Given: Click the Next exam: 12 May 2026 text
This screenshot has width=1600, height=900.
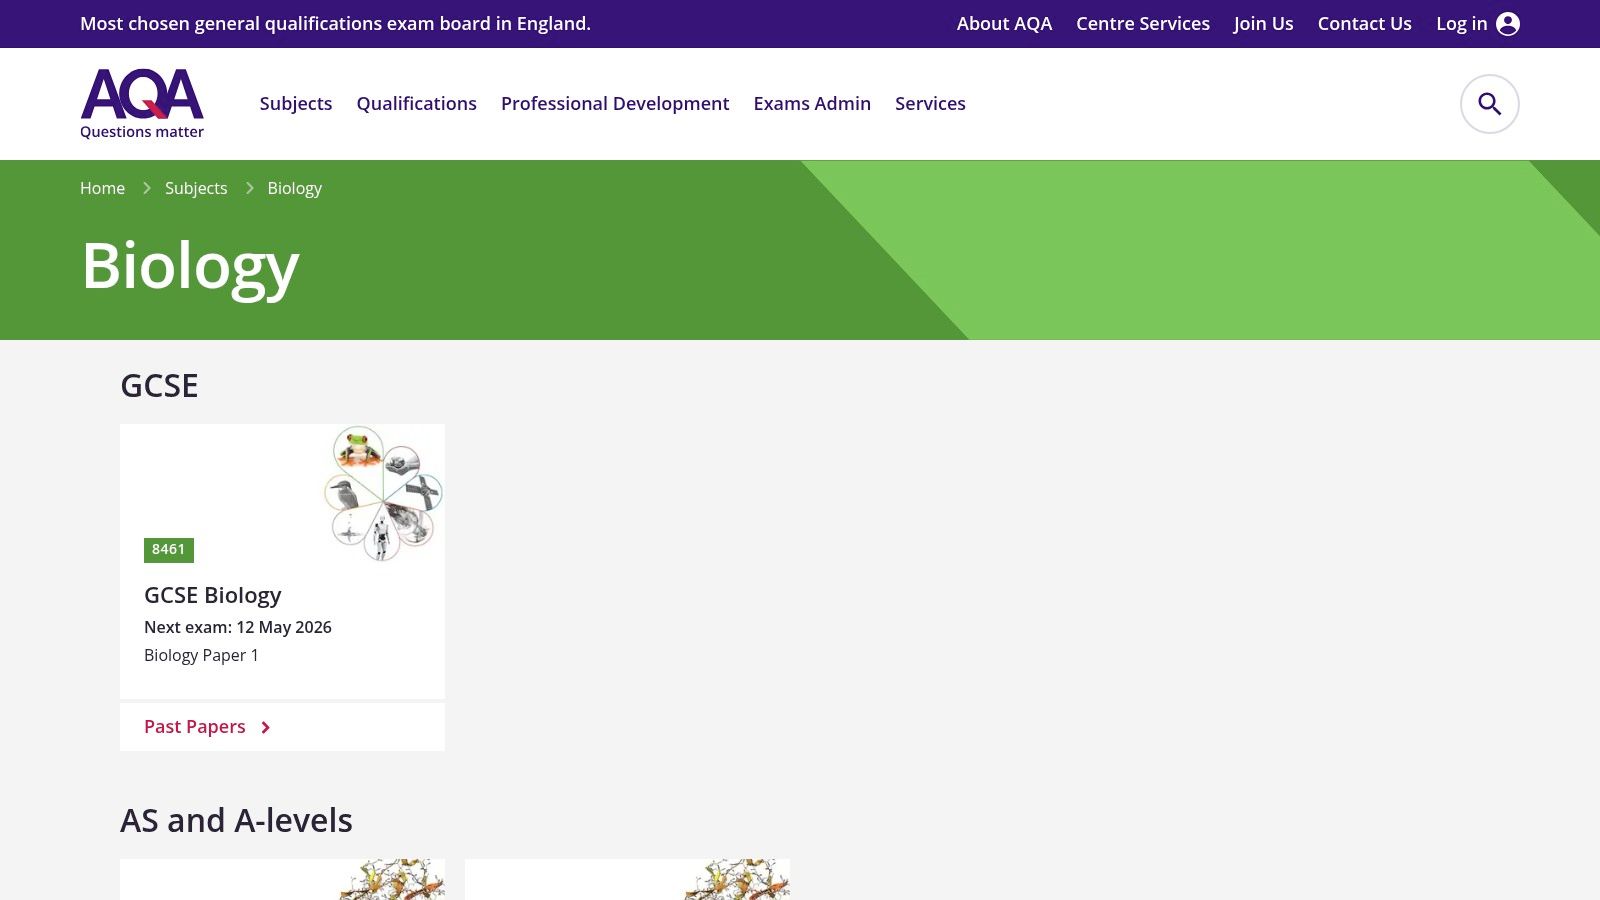Looking at the screenshot, I should pos(238,627).
